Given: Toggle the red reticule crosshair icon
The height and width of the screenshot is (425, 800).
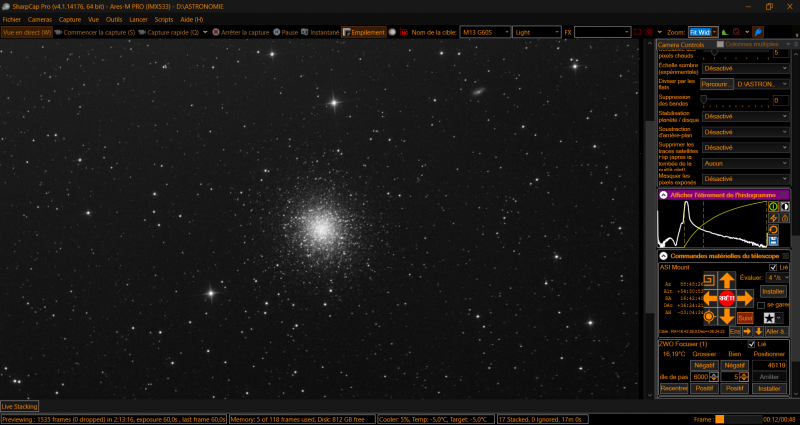Looking at the screenshot, I should (649, 32).
